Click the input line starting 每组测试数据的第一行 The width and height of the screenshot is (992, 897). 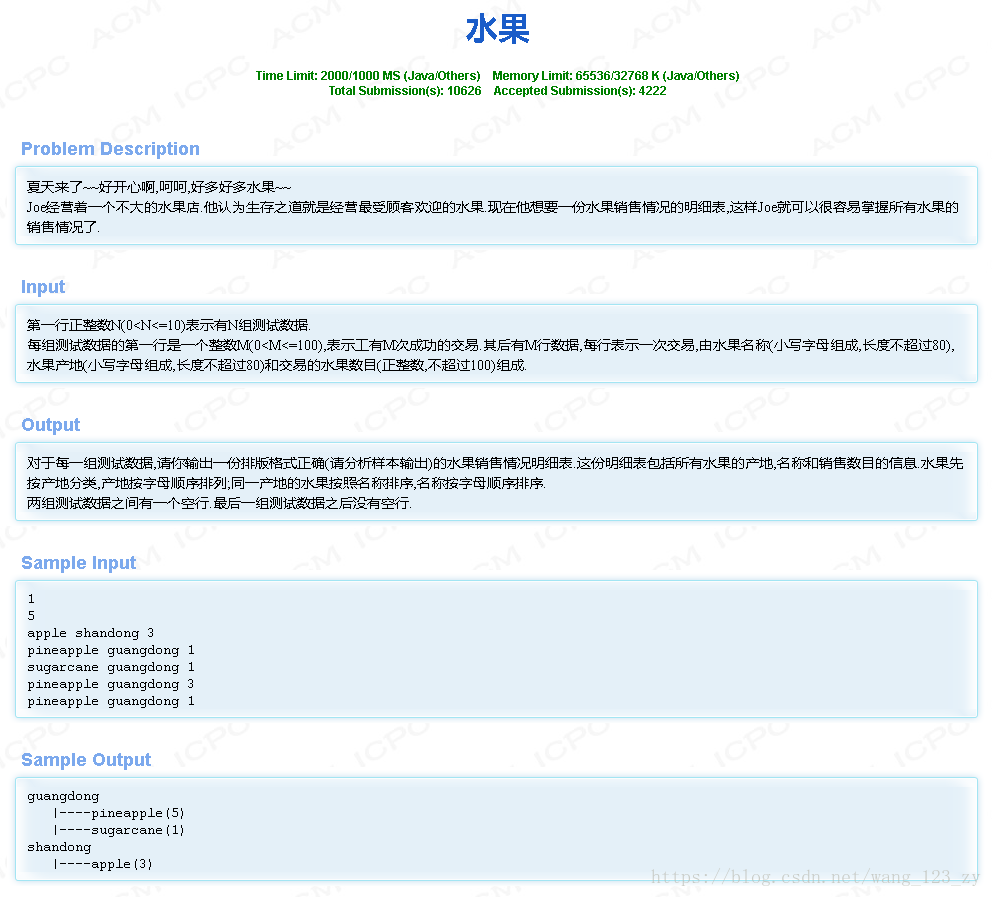coord(491,345)
